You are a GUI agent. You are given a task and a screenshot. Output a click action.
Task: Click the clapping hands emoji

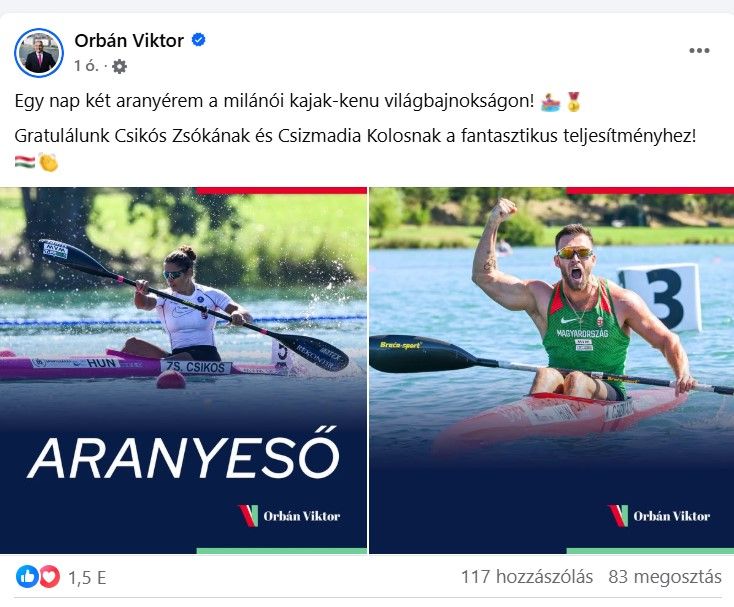(x=48, y=162)
